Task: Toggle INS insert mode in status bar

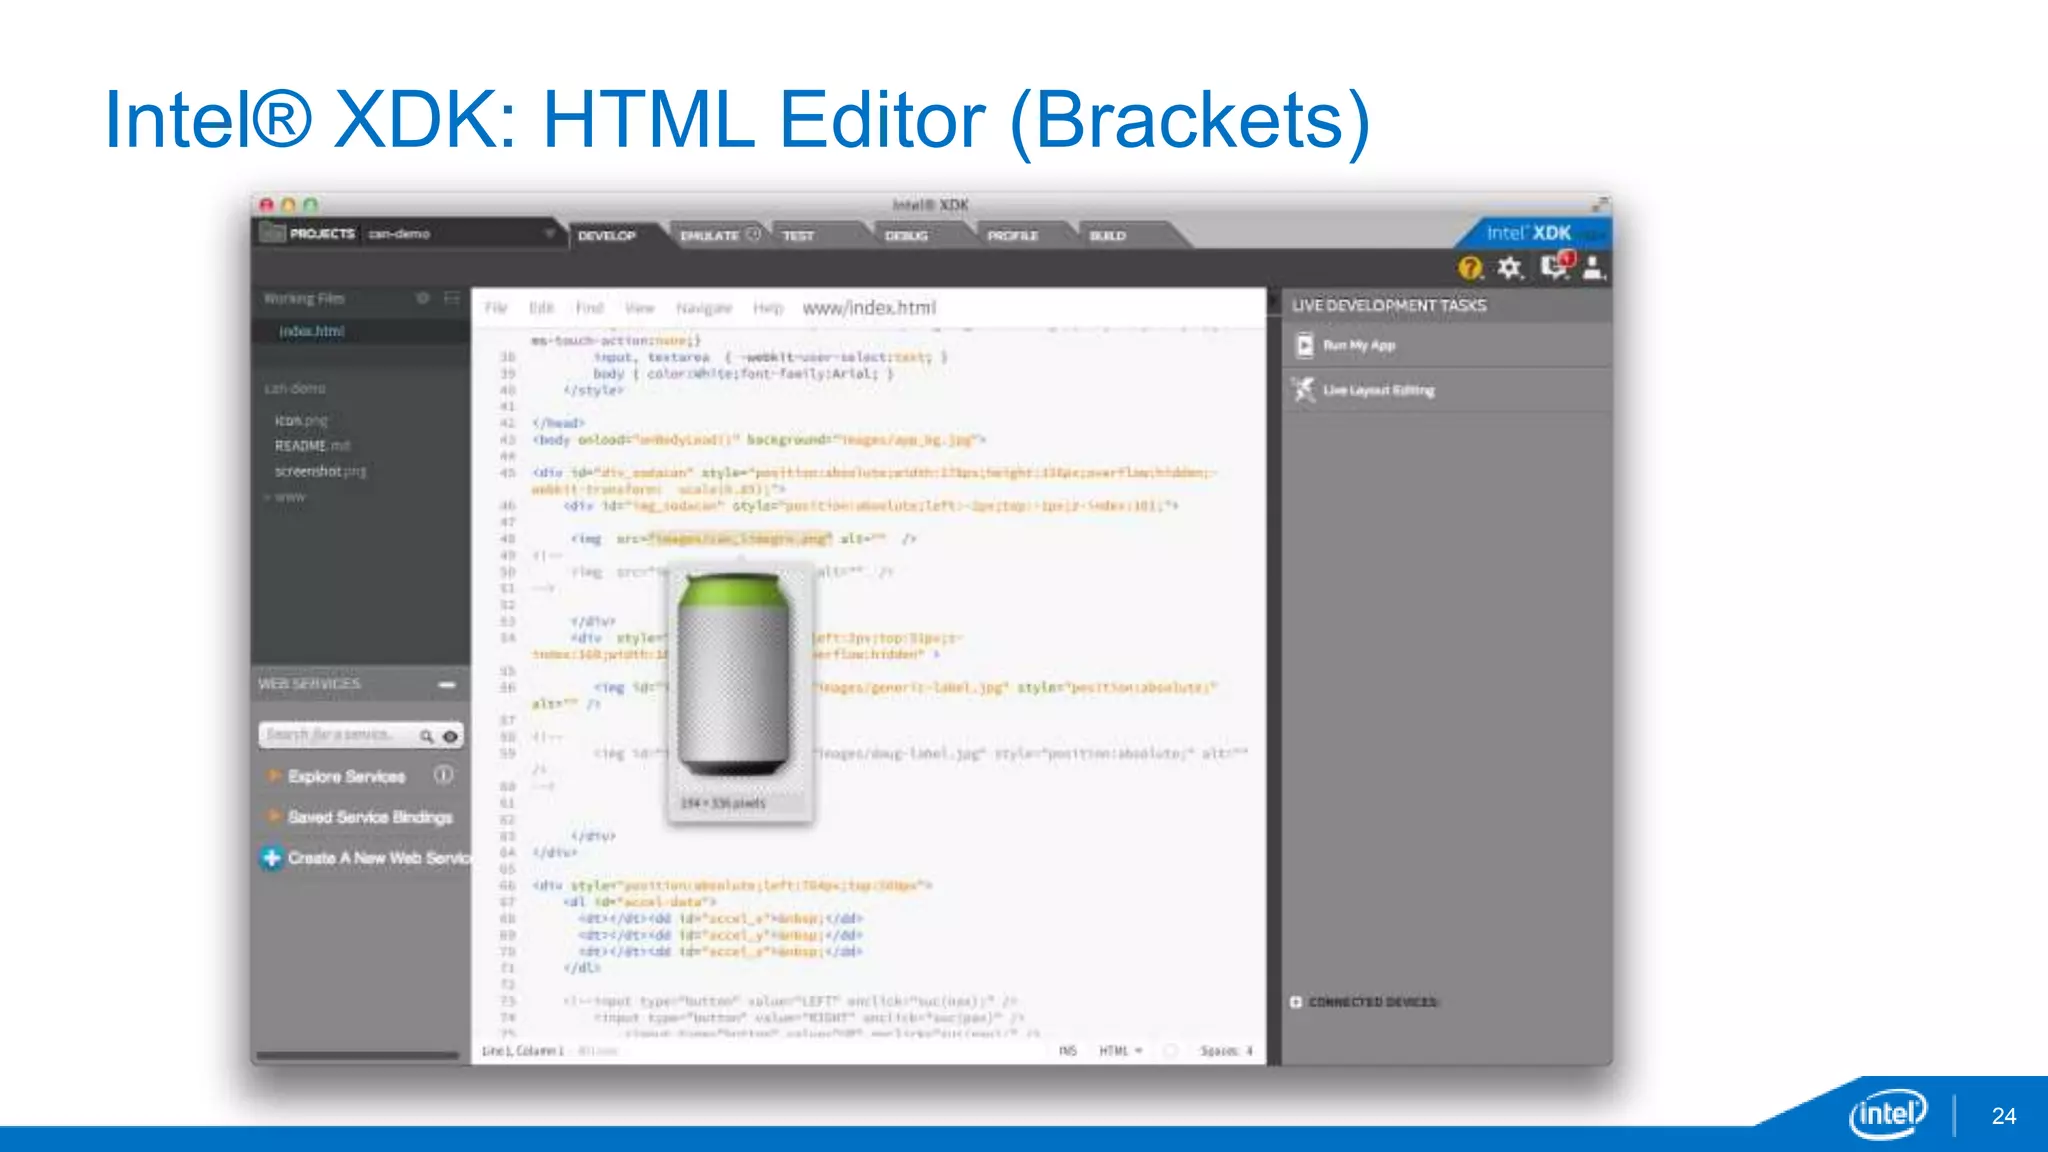Action: pyautogui.click(x=1068, y=1051)
